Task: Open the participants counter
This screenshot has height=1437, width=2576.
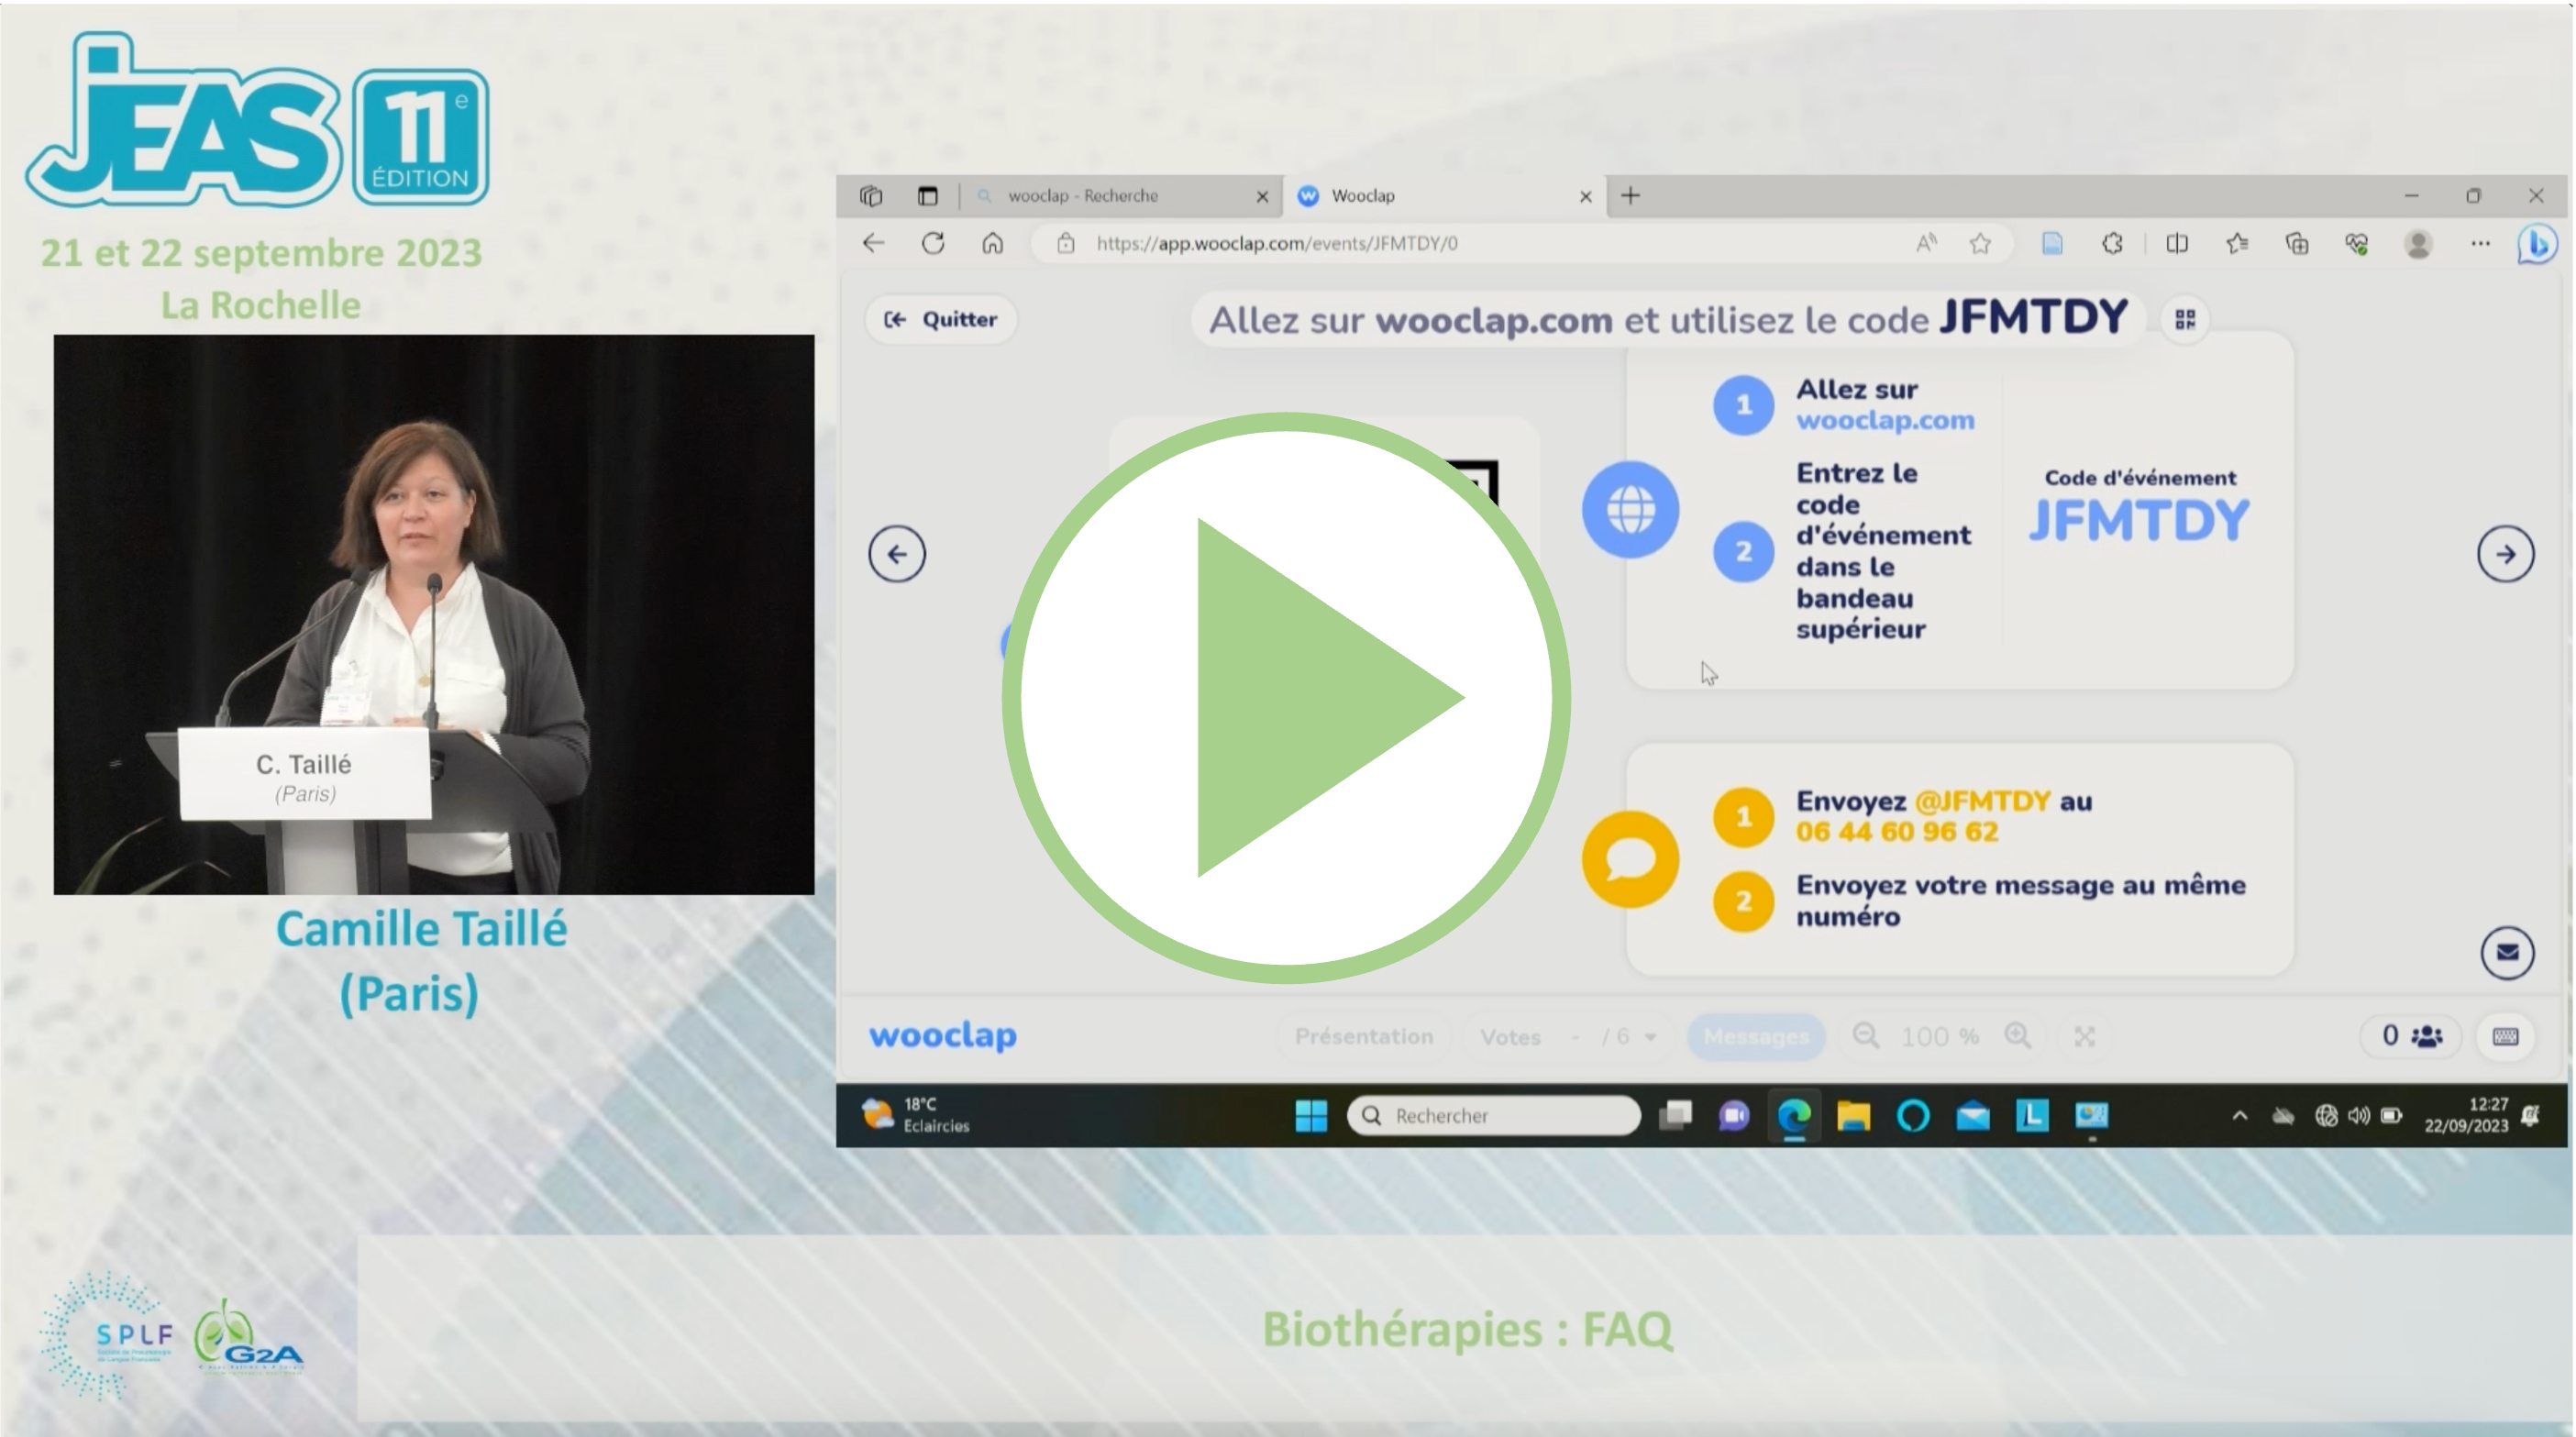Action: [2412, 1036]
